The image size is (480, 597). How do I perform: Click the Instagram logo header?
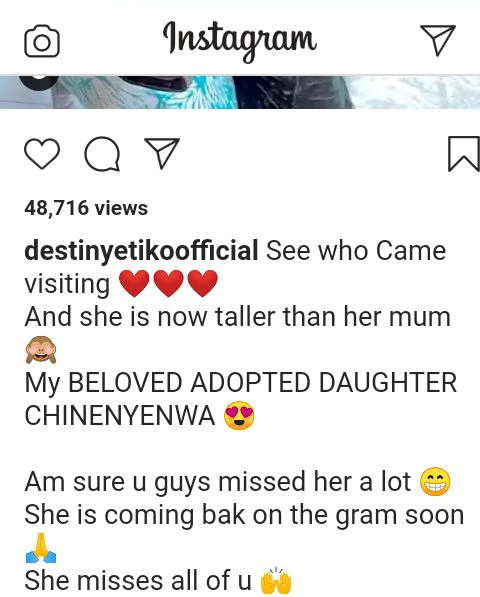coord(240,41)
